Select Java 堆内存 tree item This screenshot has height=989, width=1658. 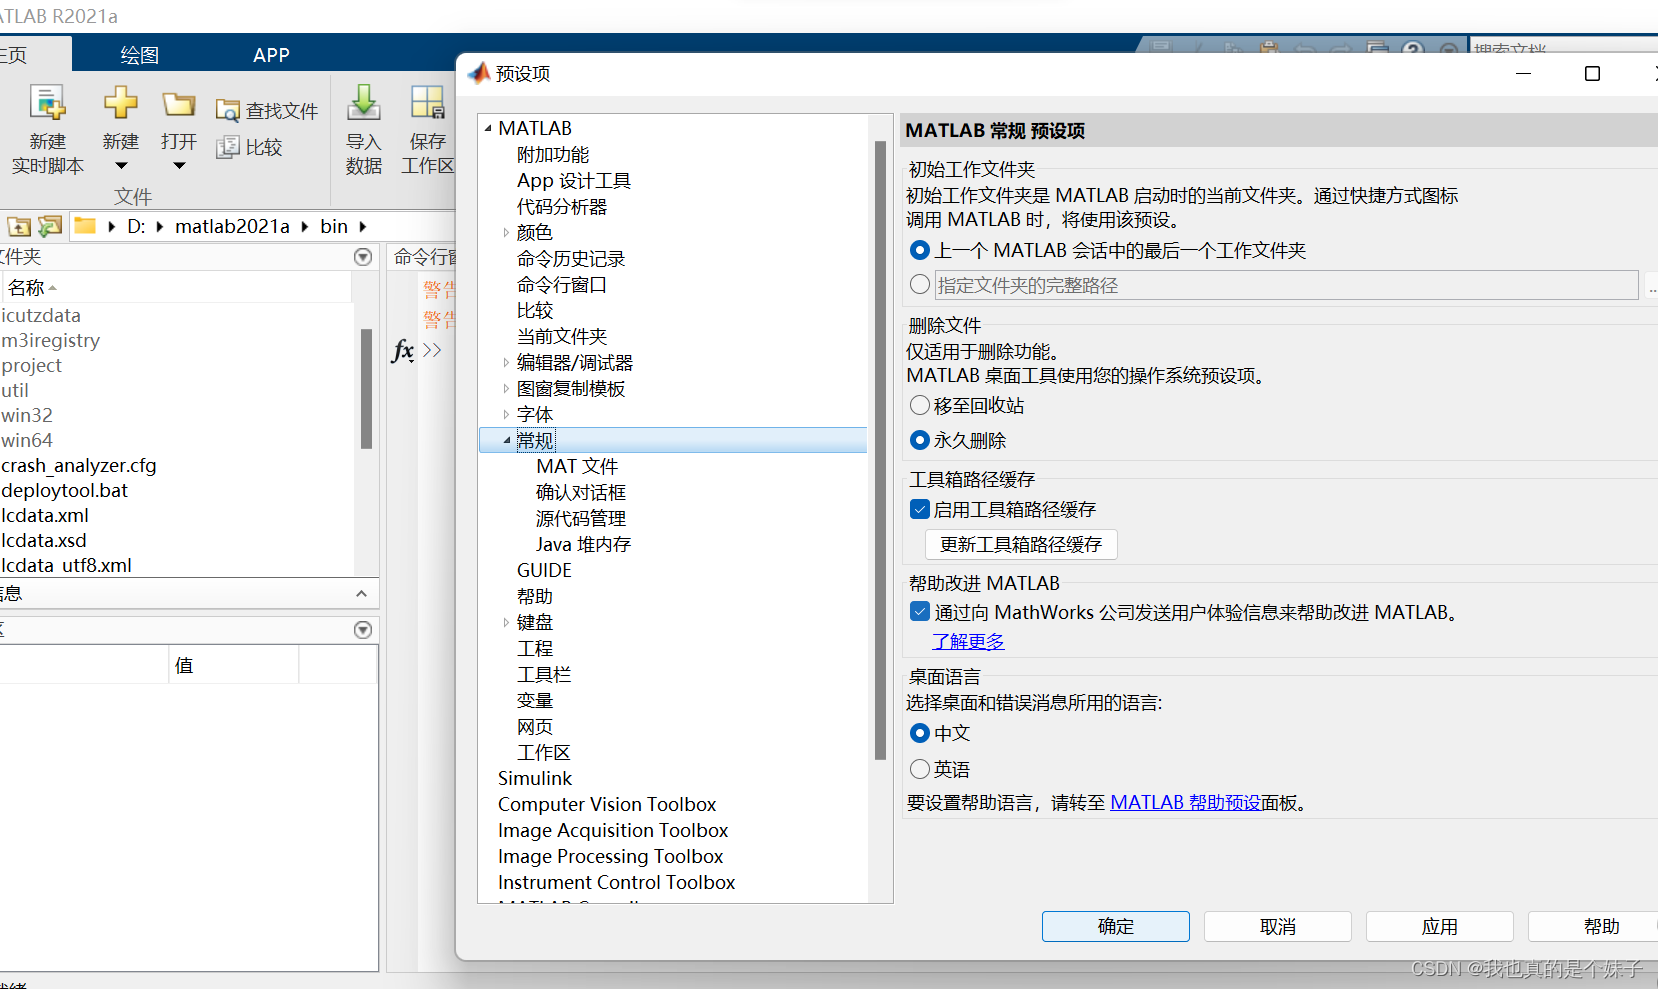(x=583, y=545)
